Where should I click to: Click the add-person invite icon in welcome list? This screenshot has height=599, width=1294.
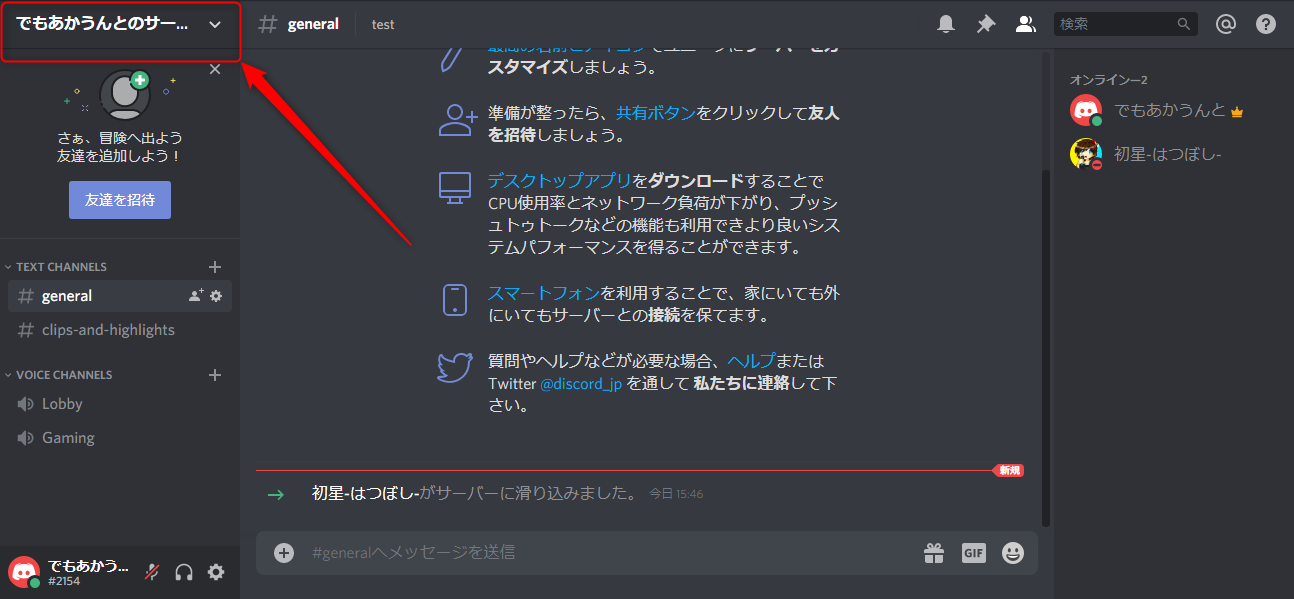(458, 120)
